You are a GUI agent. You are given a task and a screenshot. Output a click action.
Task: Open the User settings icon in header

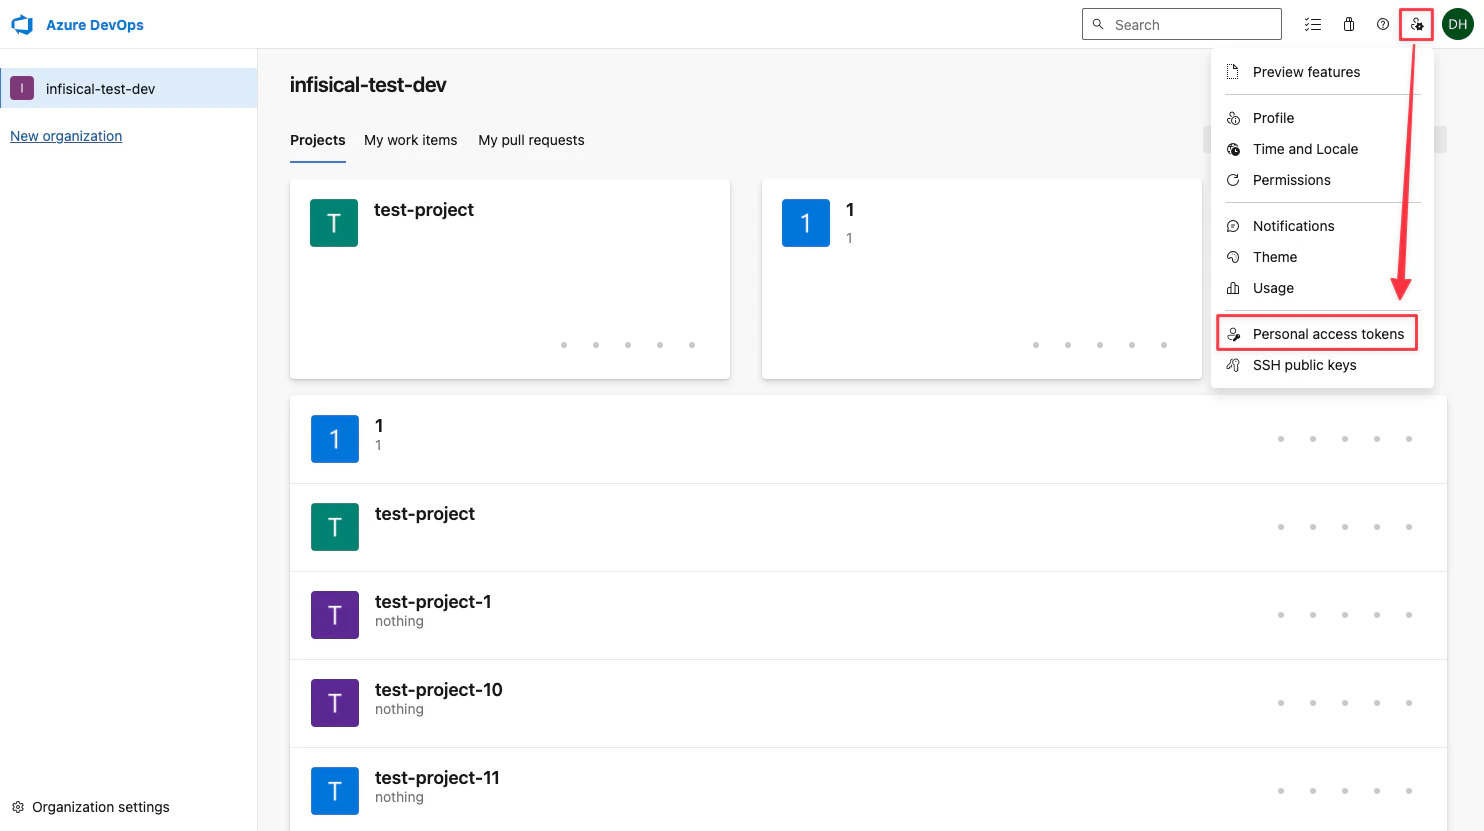(1417, 24)
